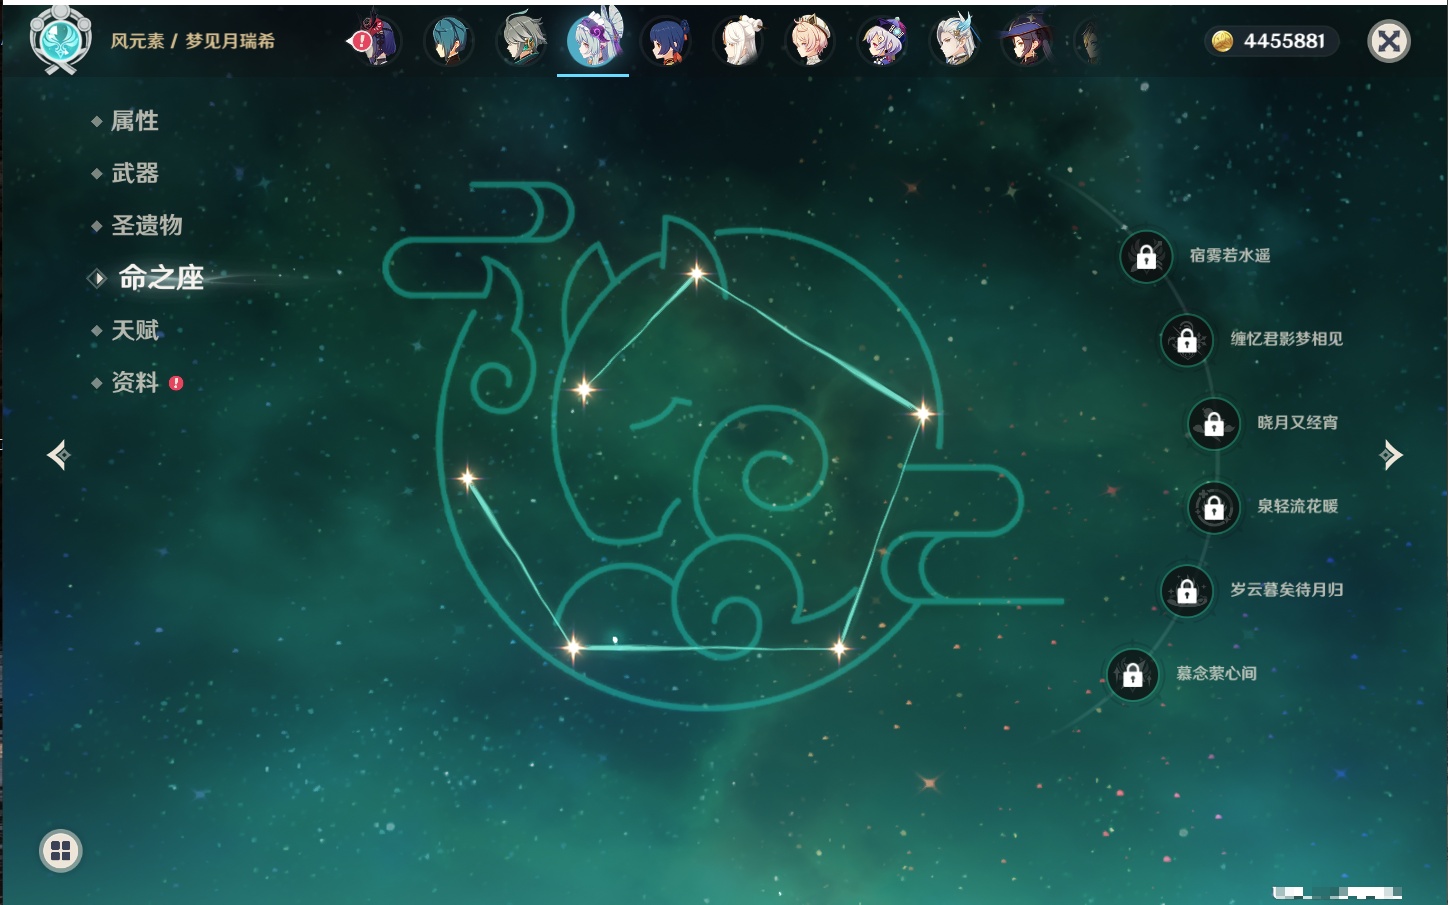Click the Mora balance 4455881
Viewport: 1448px width, 905px height.
1284,41
